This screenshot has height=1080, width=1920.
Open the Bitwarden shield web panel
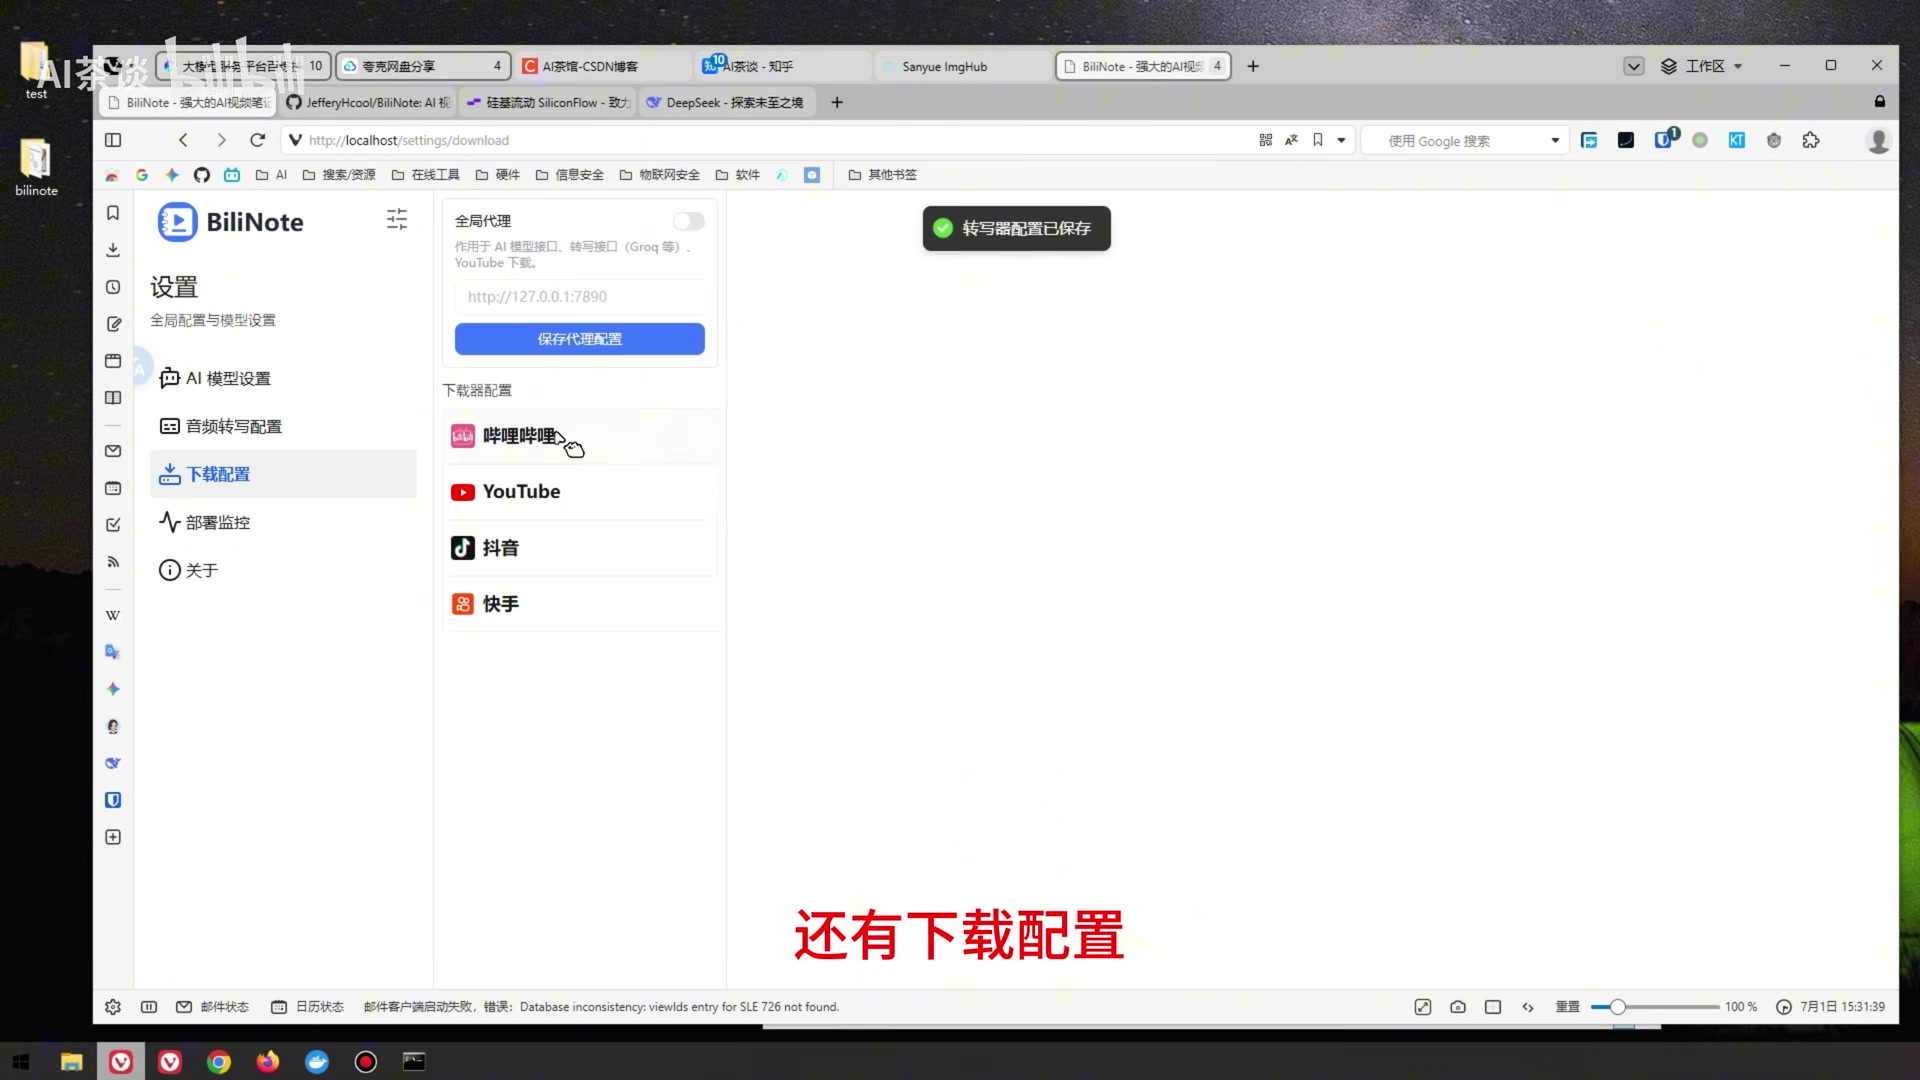coord(113,800)
